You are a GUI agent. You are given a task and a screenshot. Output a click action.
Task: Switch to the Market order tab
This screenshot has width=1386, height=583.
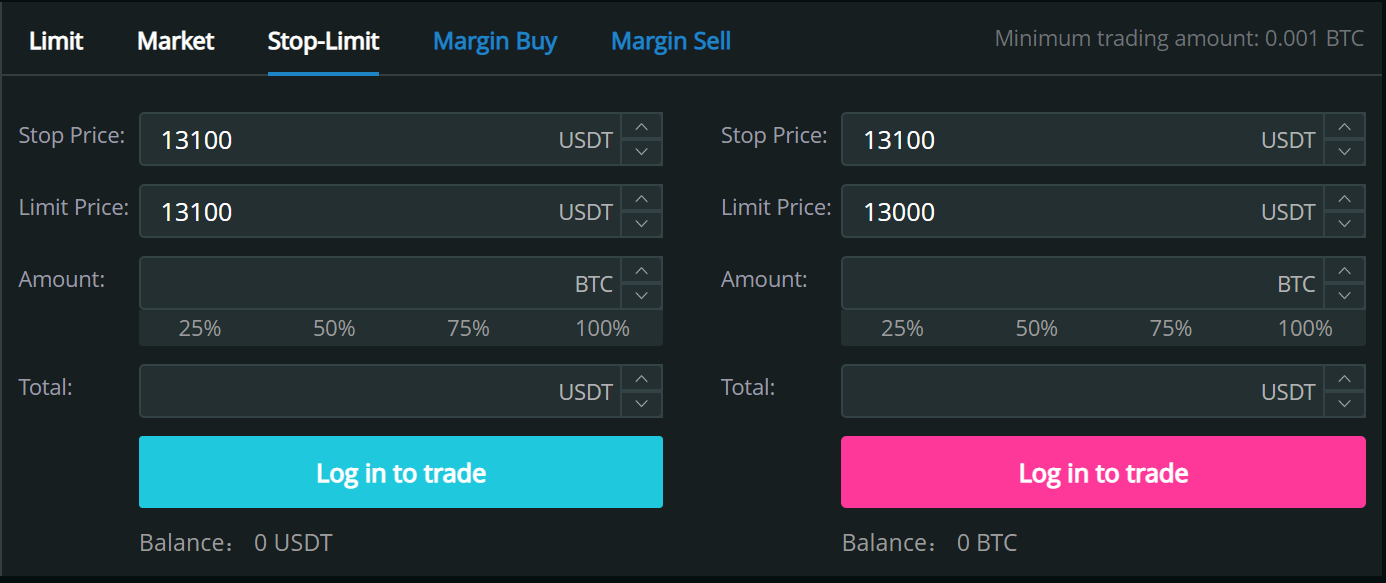point(176,41)
